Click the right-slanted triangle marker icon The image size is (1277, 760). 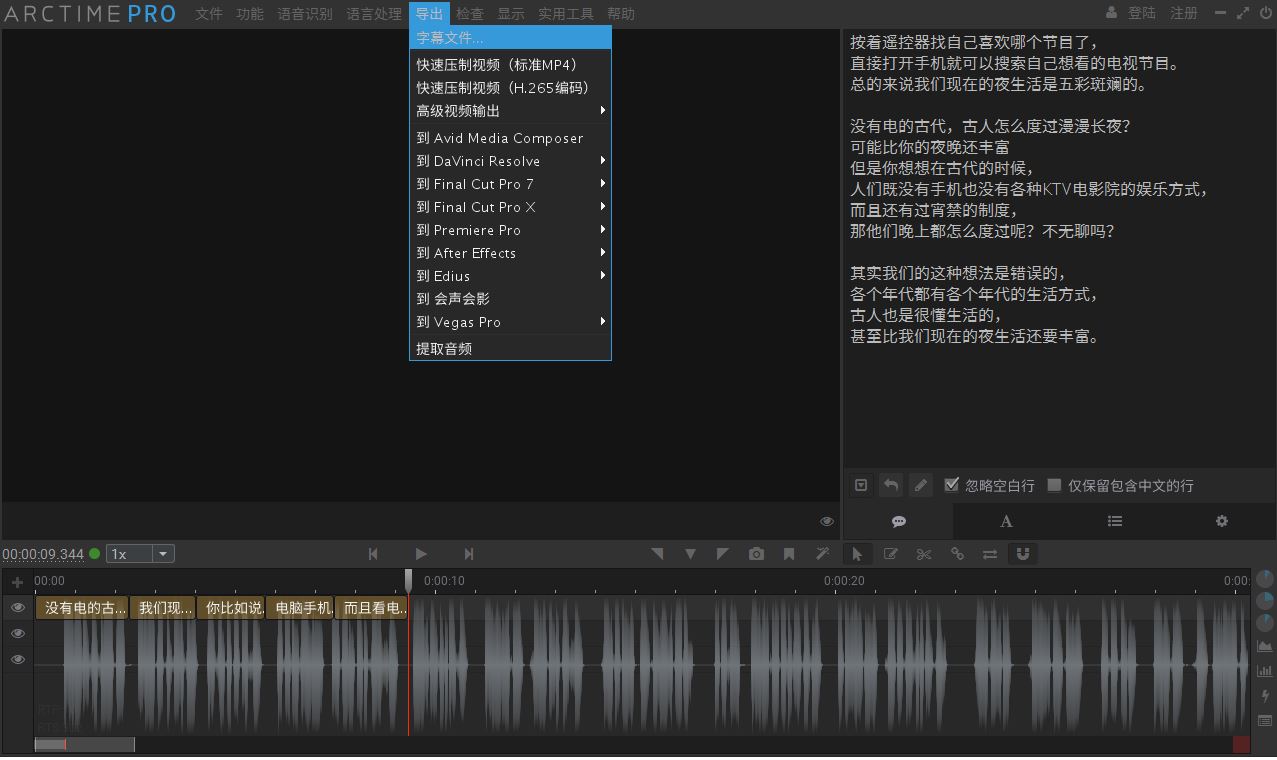tap(723, 554)
